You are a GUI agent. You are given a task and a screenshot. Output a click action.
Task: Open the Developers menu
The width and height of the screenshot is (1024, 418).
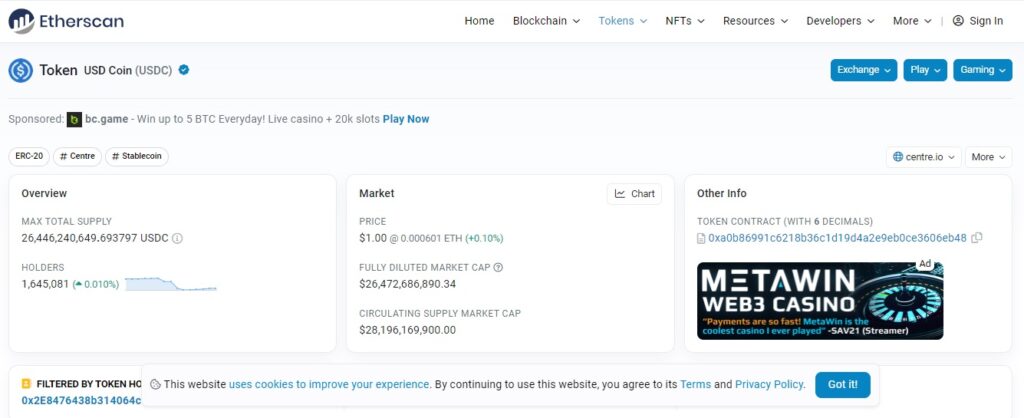pyautogui.click(x=840, y=21)
